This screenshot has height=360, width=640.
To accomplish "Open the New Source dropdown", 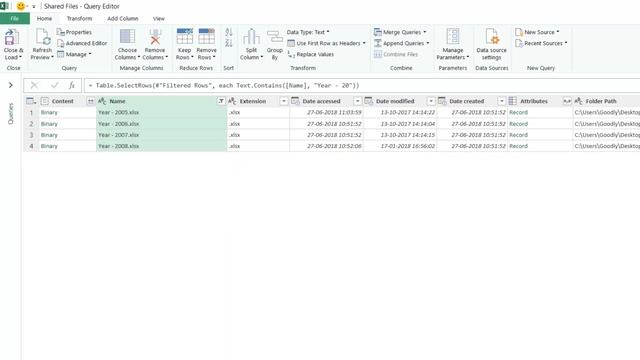I will point(537,32).
